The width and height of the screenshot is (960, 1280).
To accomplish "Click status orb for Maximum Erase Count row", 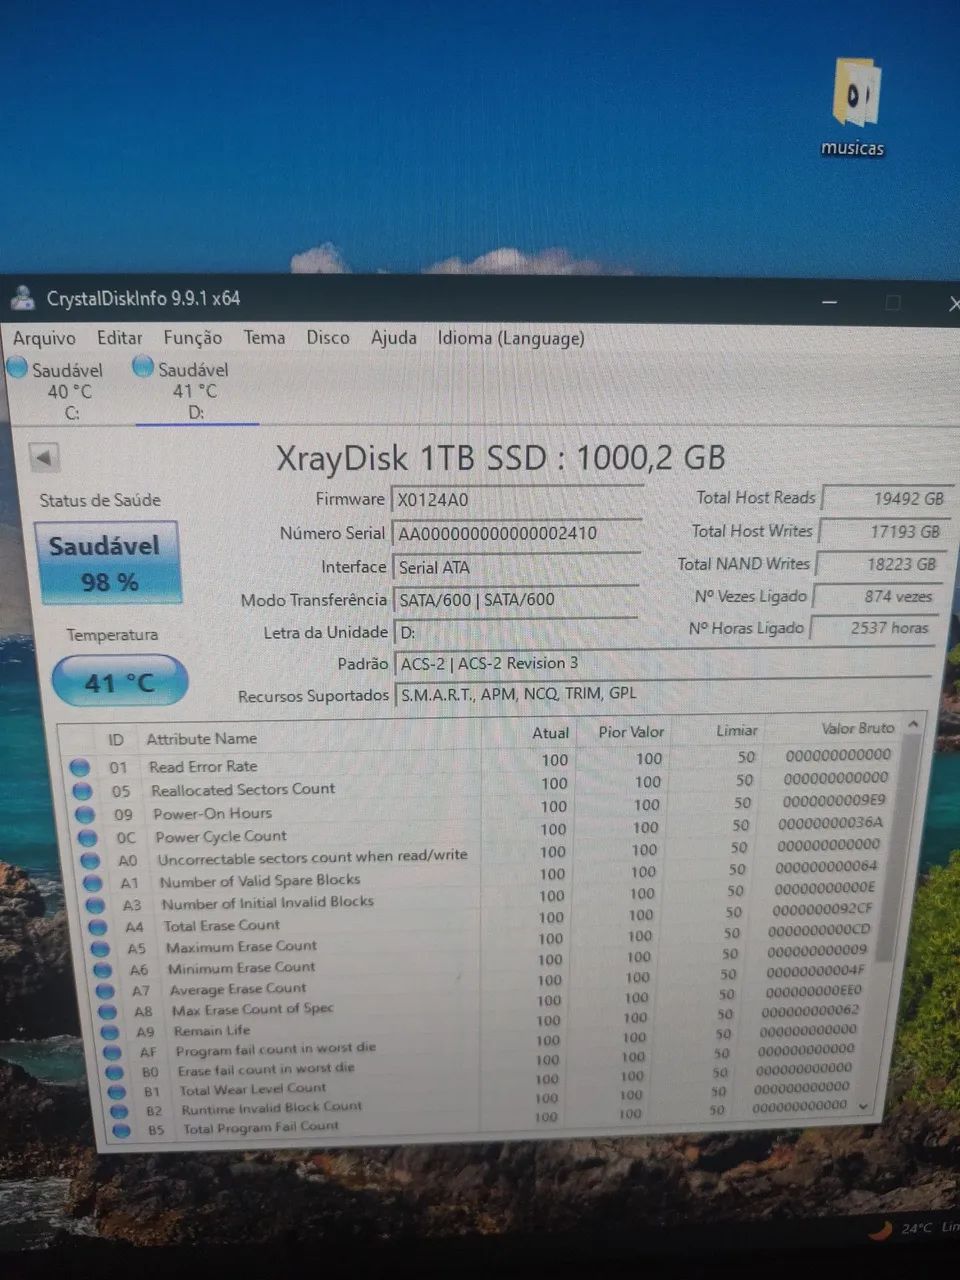I will (x=101, y=949).
